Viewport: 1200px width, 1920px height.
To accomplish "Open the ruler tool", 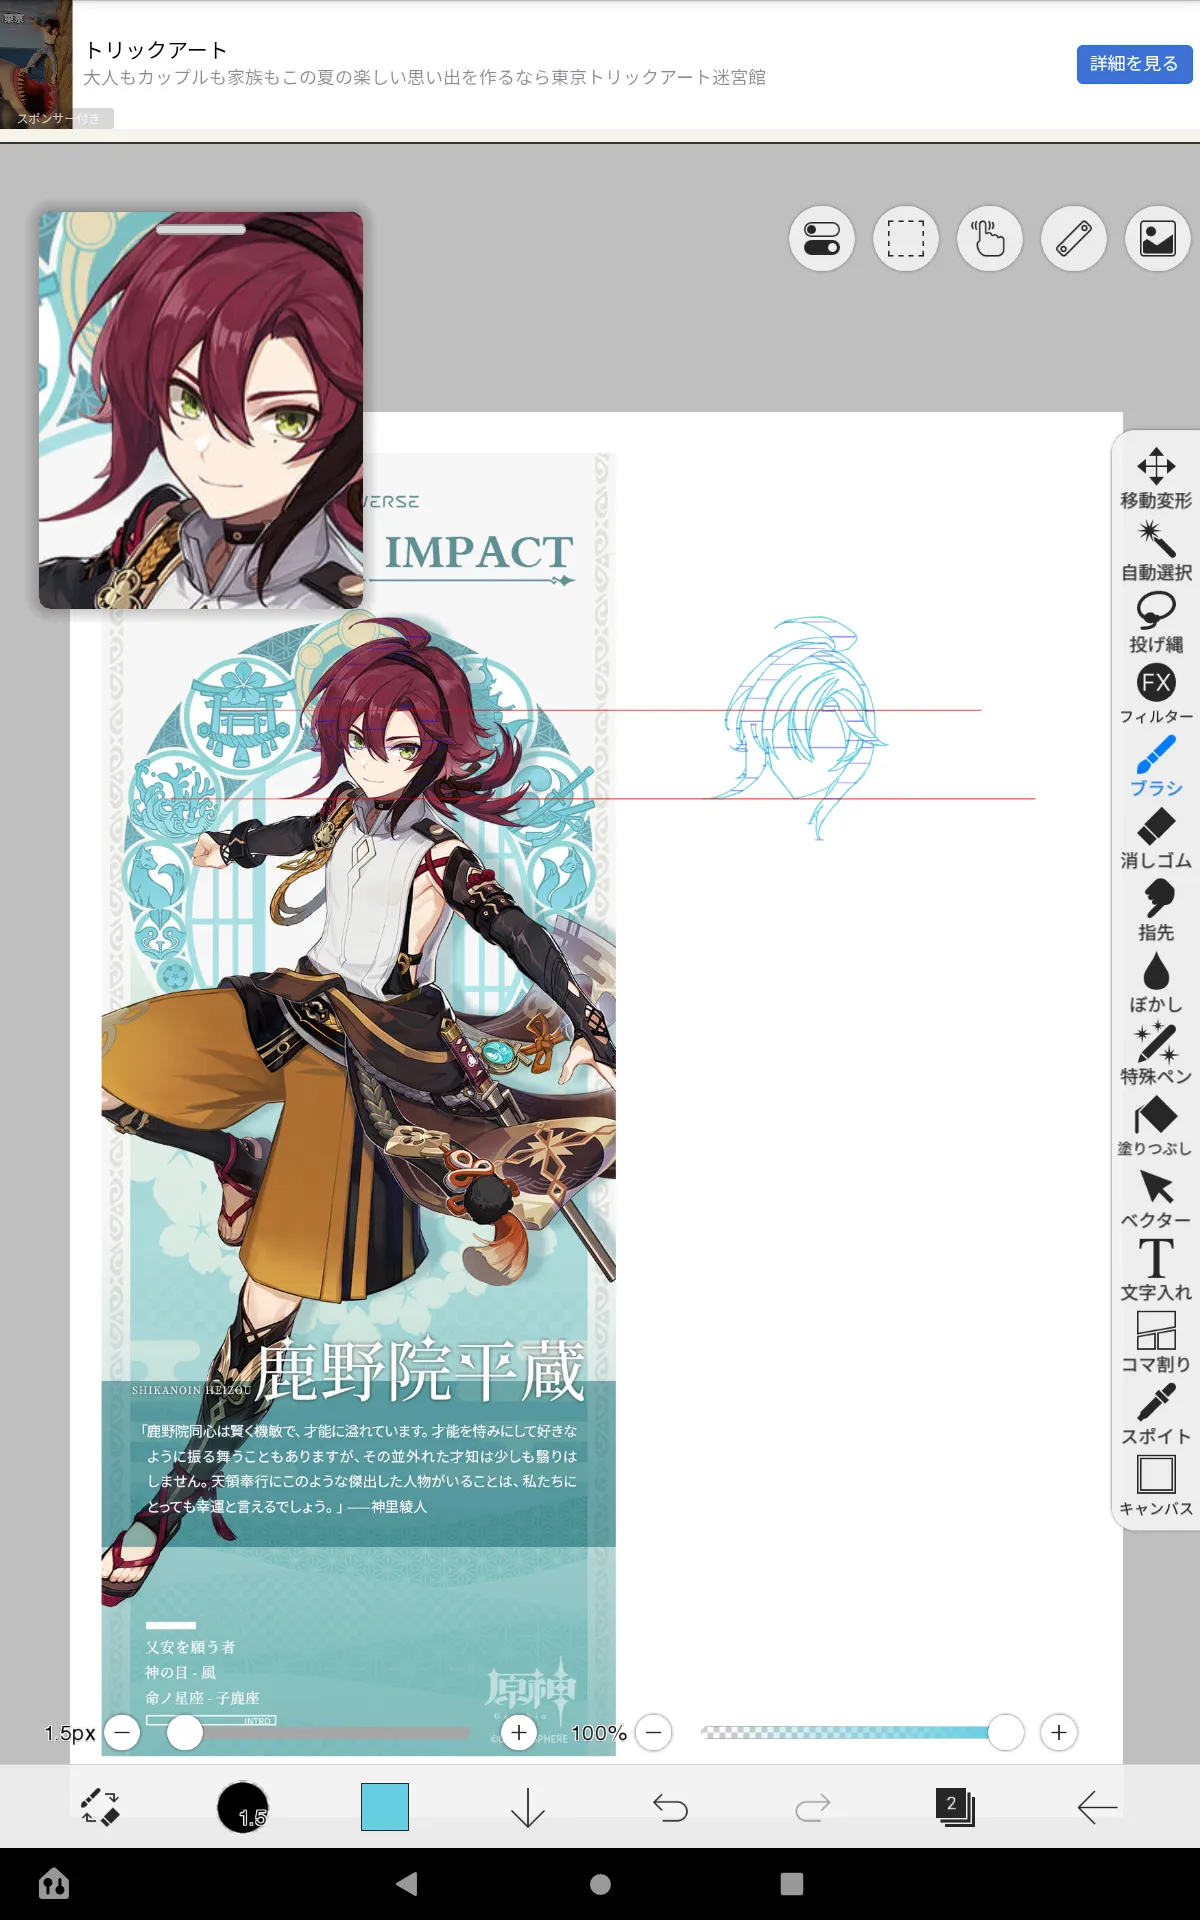I will 1074,239.
